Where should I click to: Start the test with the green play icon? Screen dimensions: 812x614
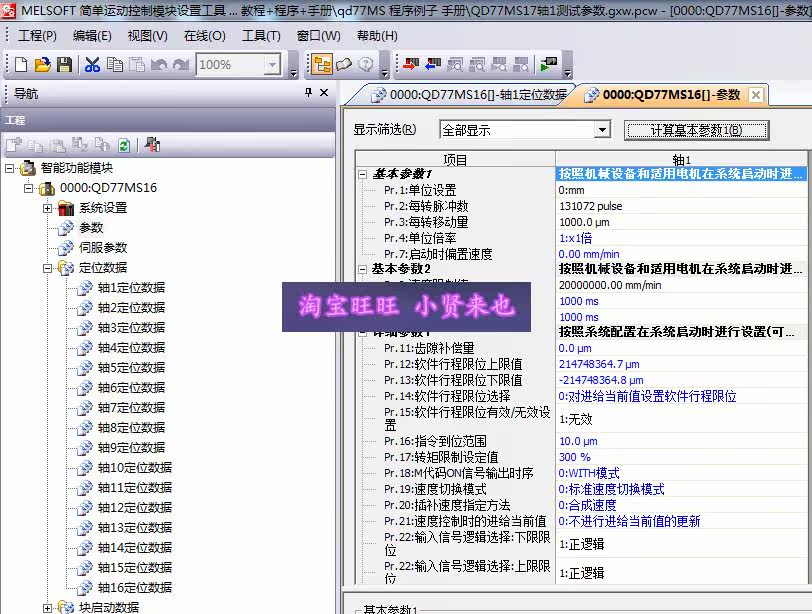[548, 65]
